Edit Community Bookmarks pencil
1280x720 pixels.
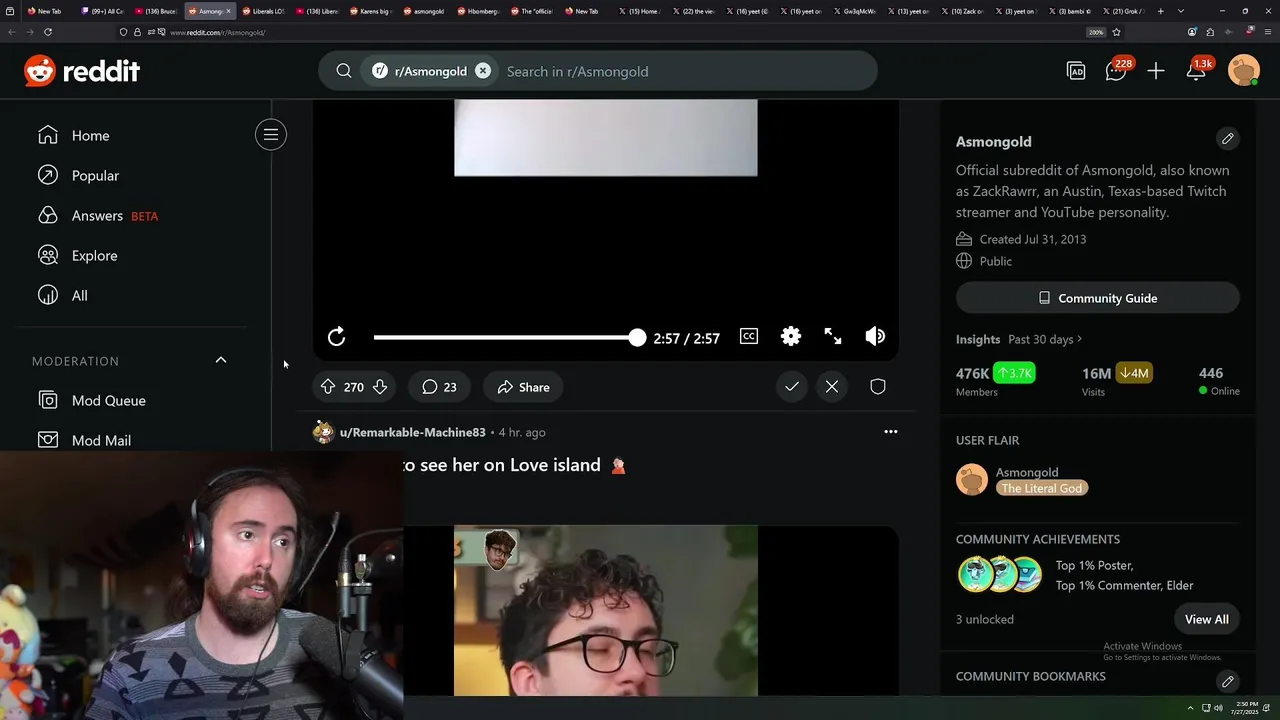click(x=1228, y=681)
